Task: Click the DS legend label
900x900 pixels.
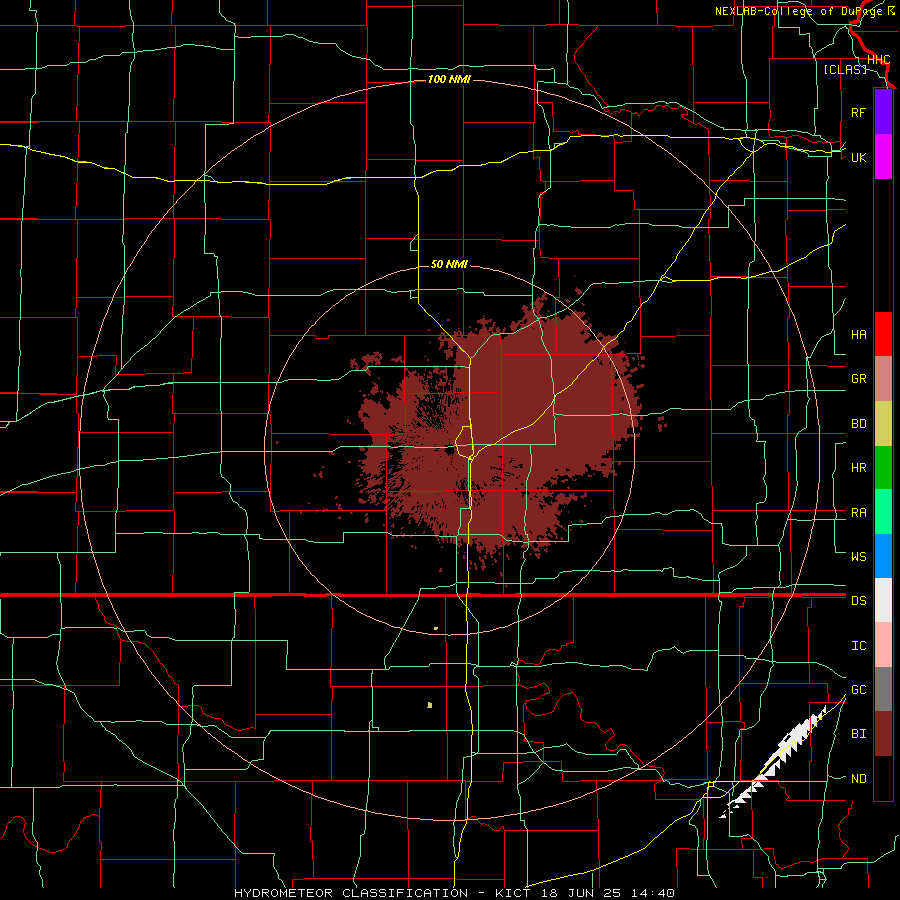Action: pos(858,600)
